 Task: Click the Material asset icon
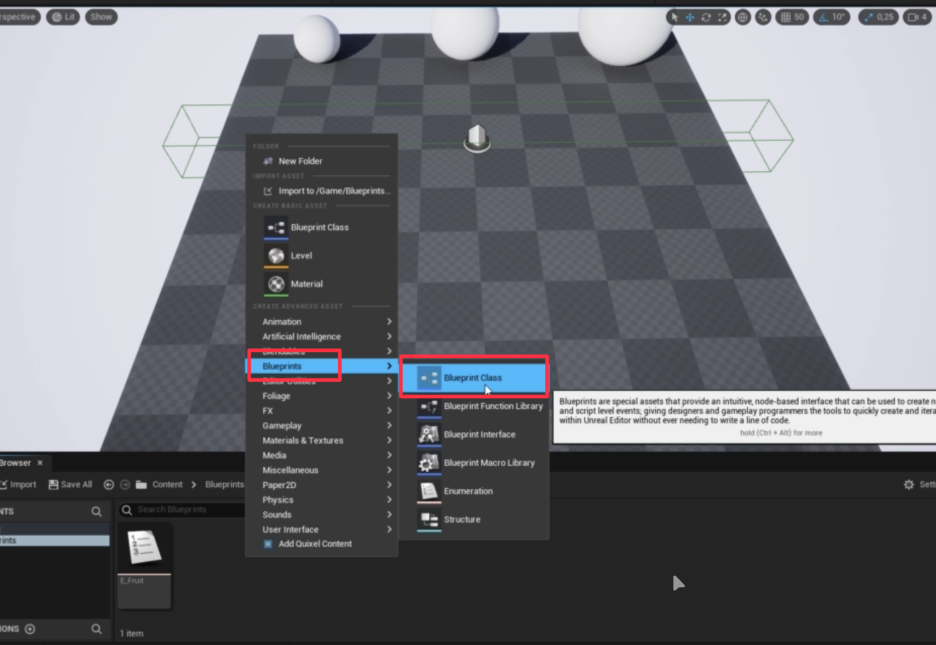click(276, 284)
